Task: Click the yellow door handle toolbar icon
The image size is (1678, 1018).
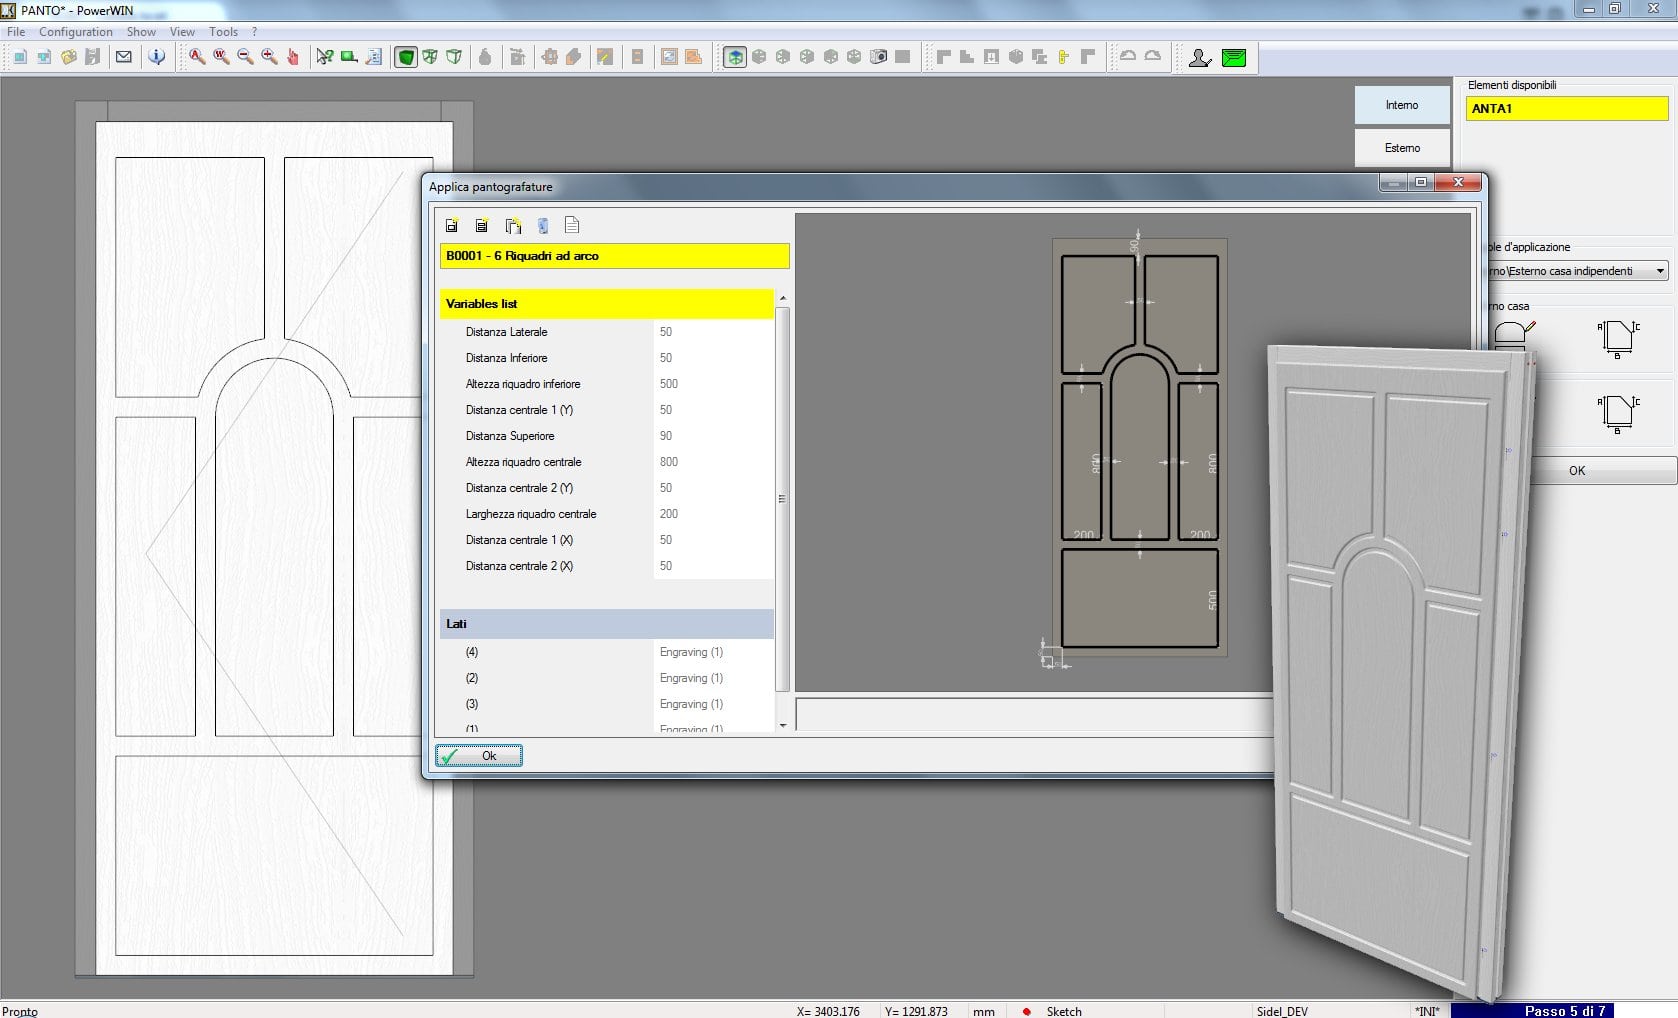Action: click(1063, 57)
